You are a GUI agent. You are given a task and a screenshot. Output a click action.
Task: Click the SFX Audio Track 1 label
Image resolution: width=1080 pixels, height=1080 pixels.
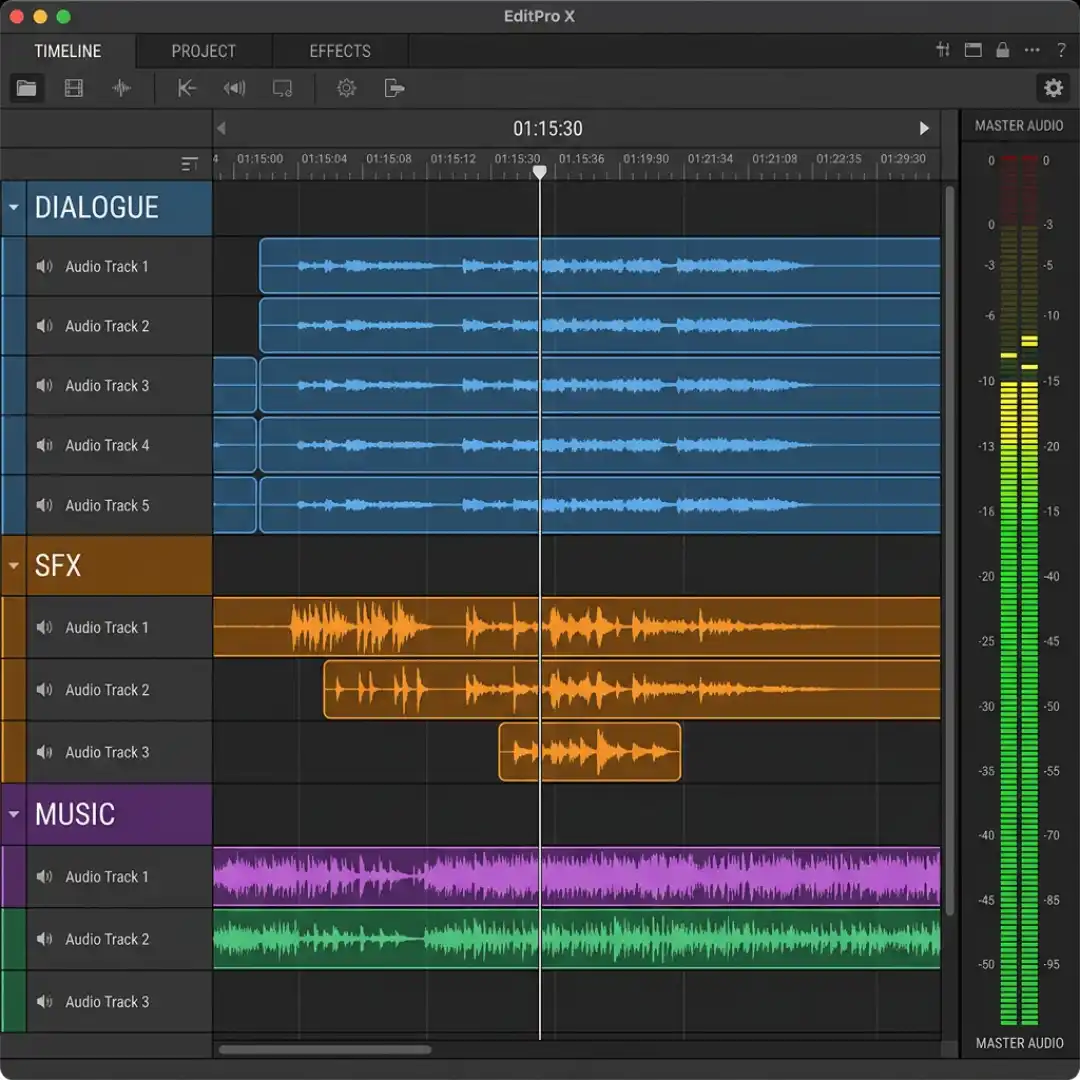coord(107,627)
